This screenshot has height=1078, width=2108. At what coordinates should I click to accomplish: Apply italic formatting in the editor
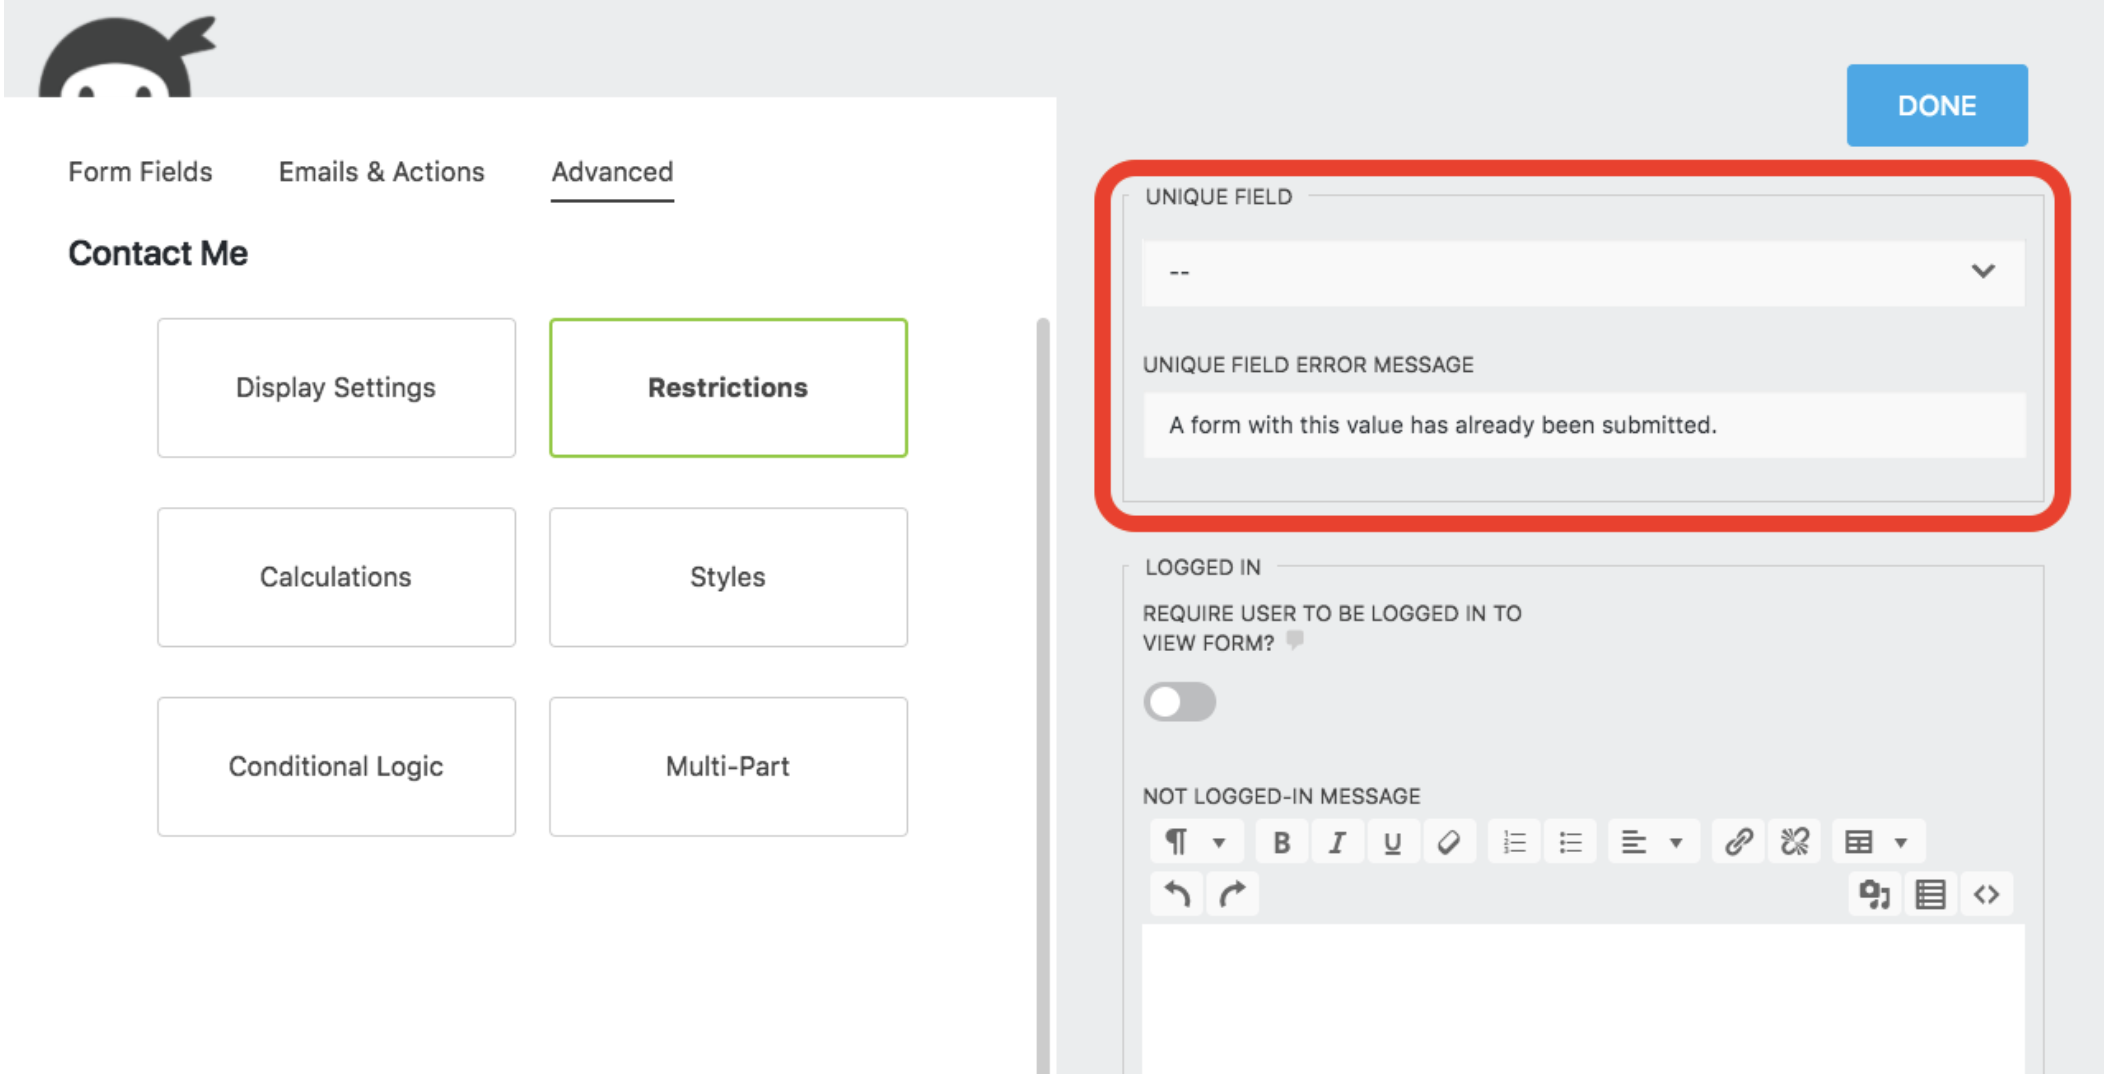point(1337,843)
